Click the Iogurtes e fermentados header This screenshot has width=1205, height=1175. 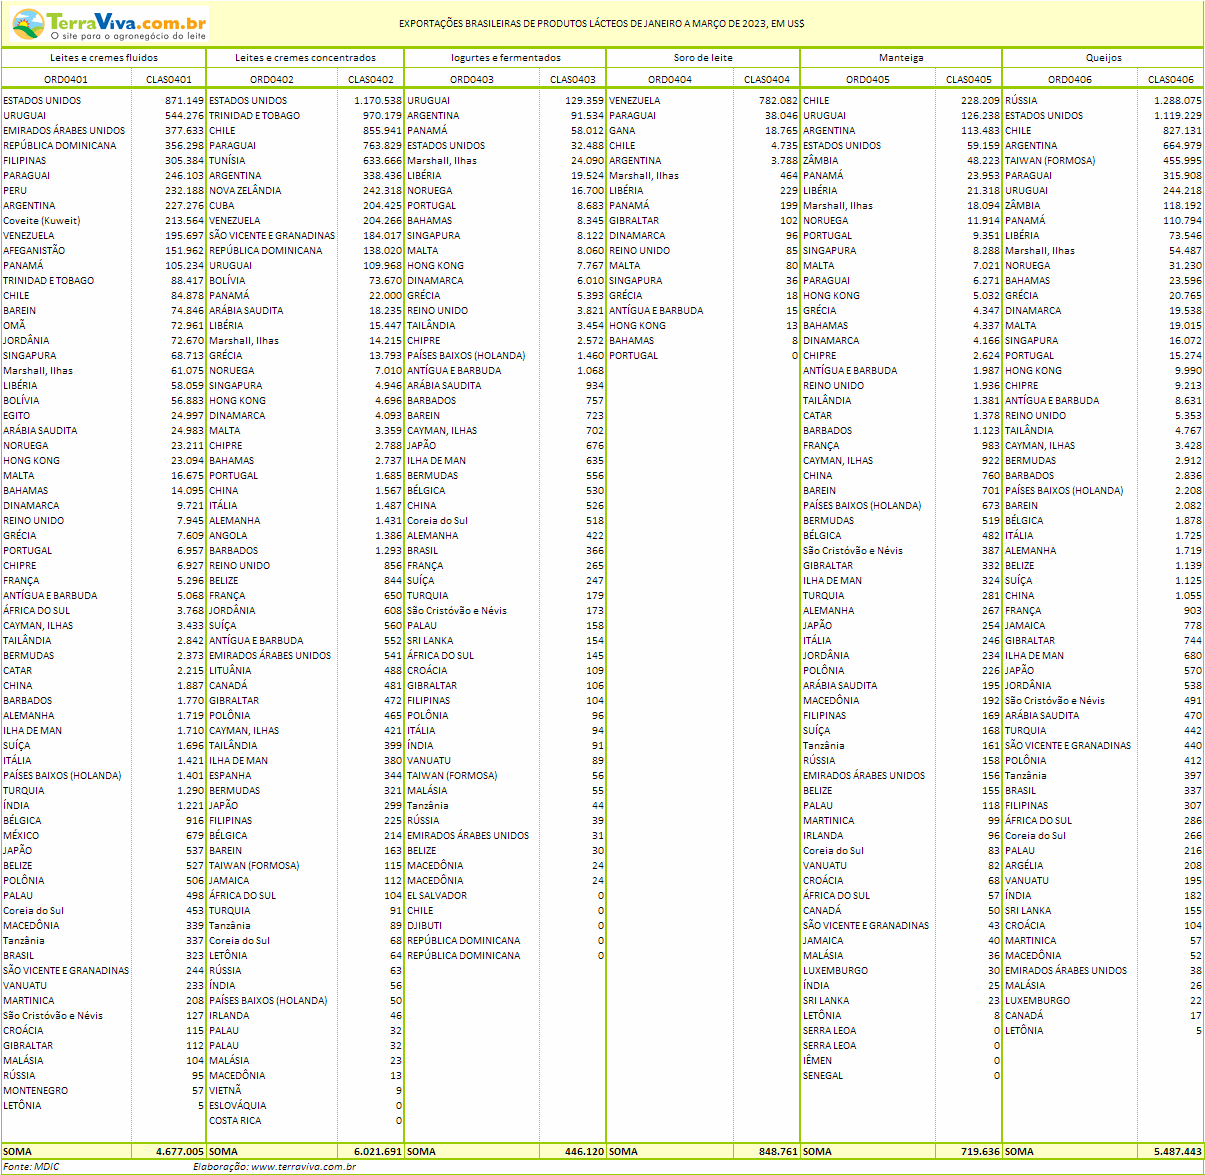click(x=506, y=58)
